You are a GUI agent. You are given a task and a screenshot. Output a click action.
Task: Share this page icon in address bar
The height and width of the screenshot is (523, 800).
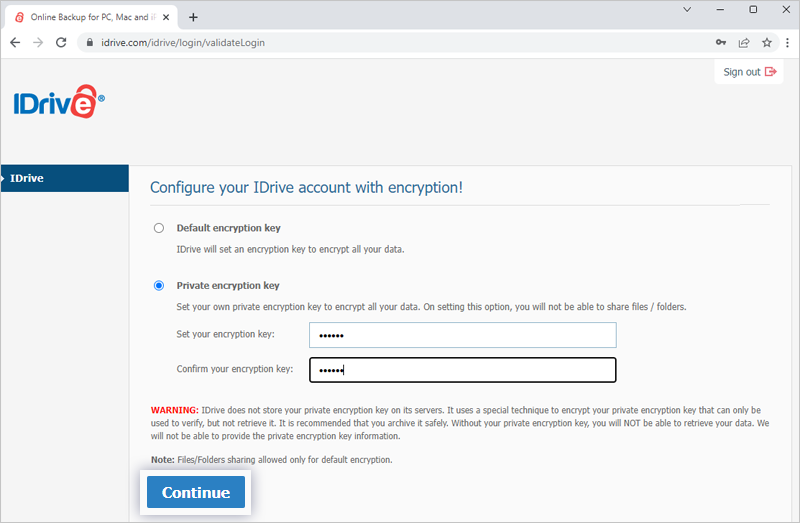pyautogui.click(x=744, y=42)
